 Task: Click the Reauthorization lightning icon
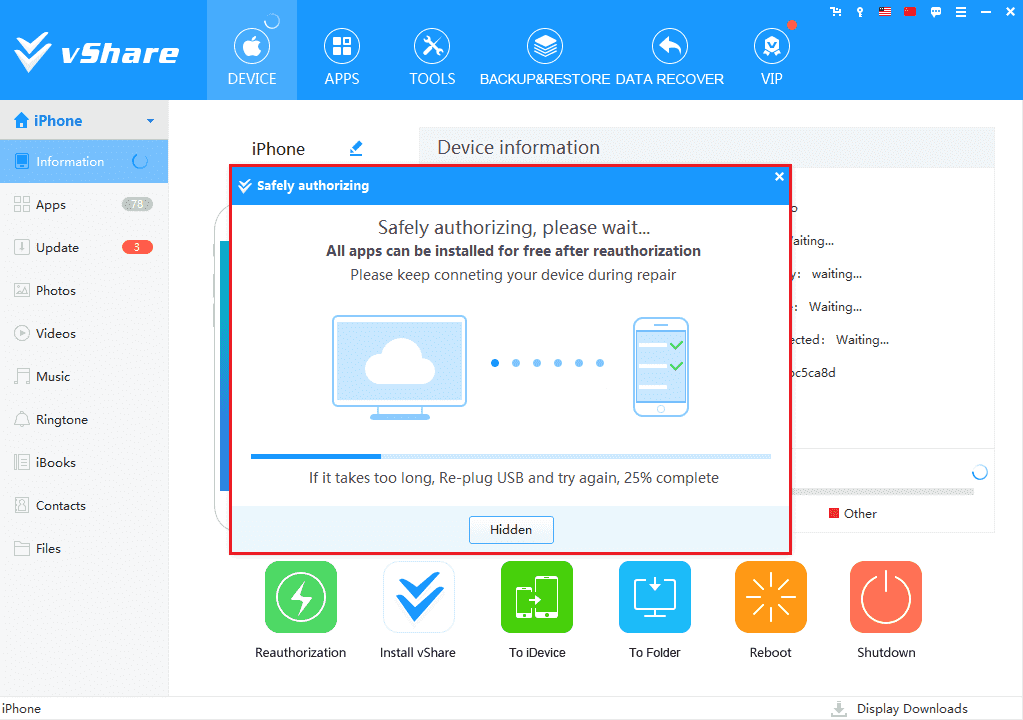[301, 597]
